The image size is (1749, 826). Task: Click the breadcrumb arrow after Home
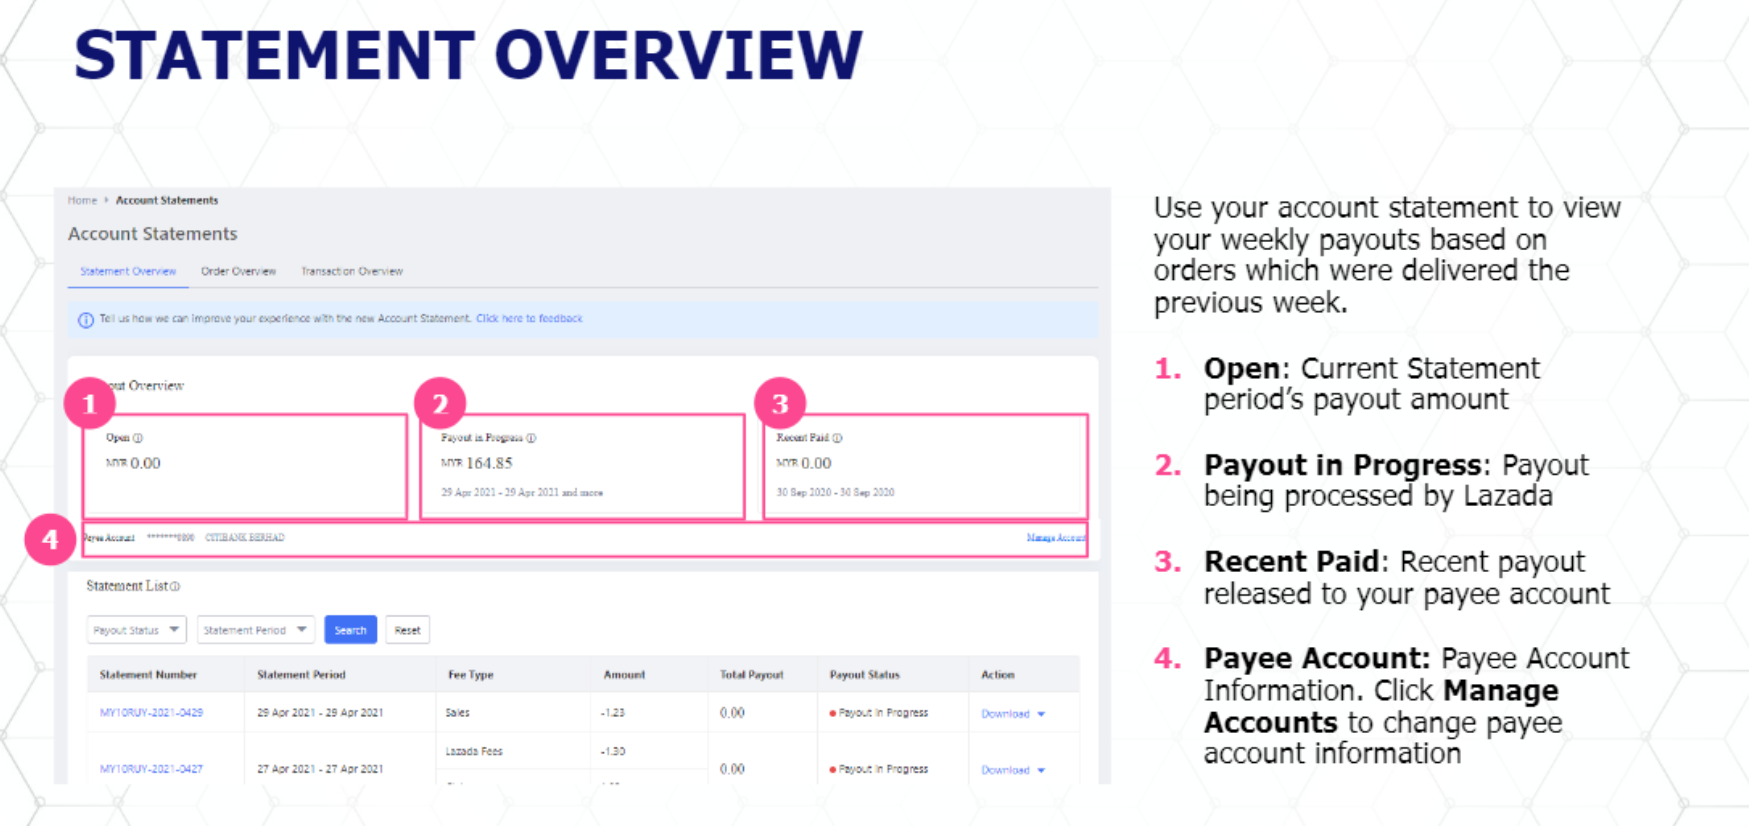106,200
